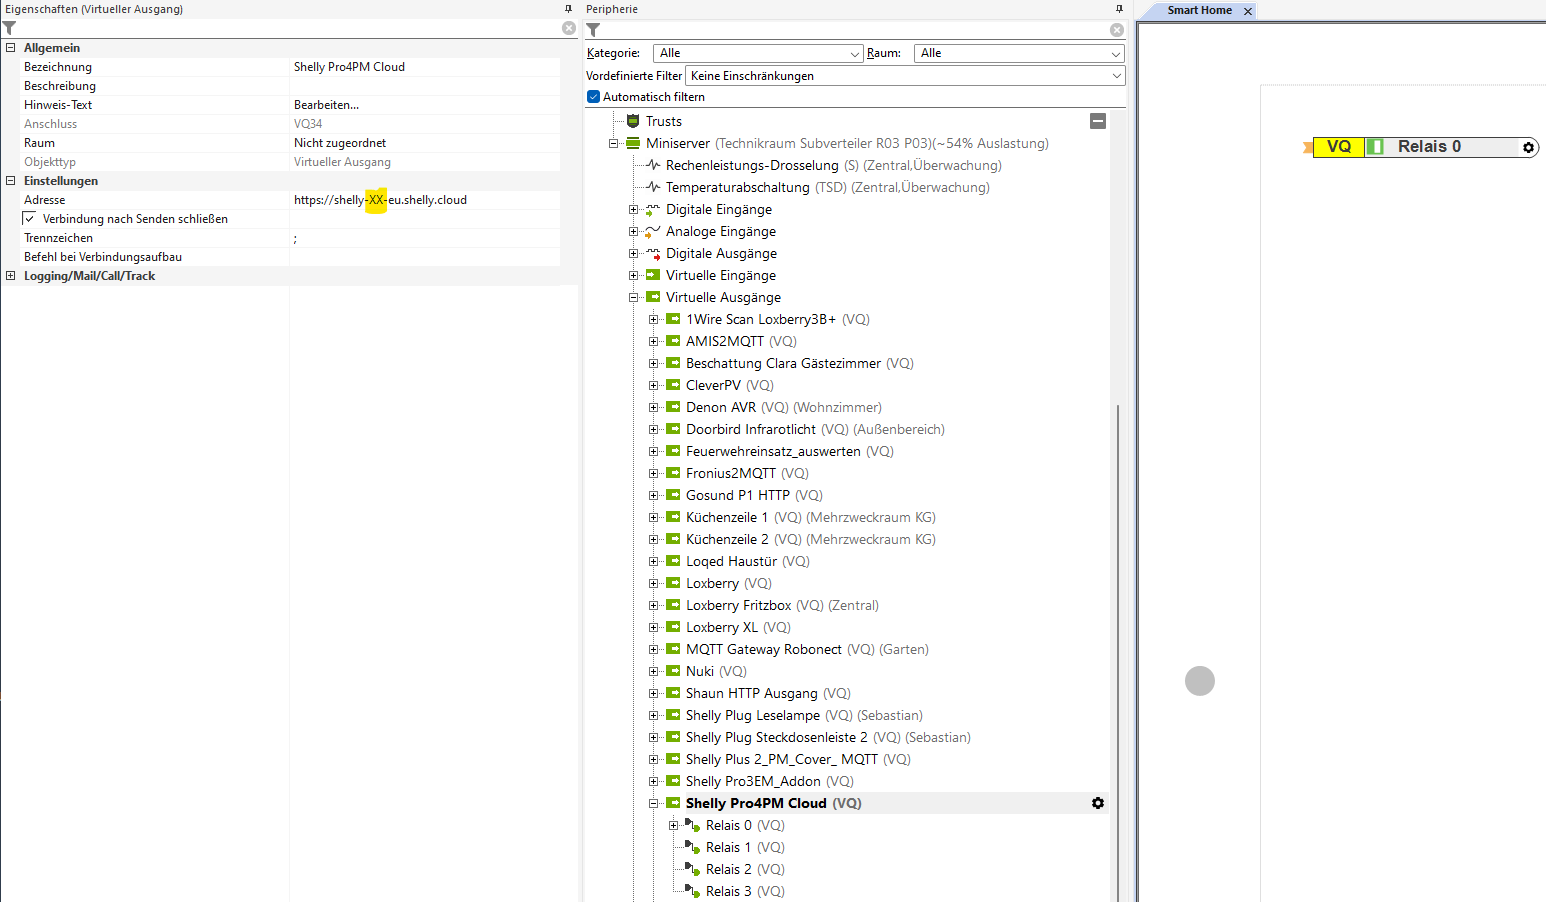Image resolution: width=1546 pixels, height=902 pixels.
Task: Click the filter funnel icon in Peripherie panel
Action: (x=593, y=30)
